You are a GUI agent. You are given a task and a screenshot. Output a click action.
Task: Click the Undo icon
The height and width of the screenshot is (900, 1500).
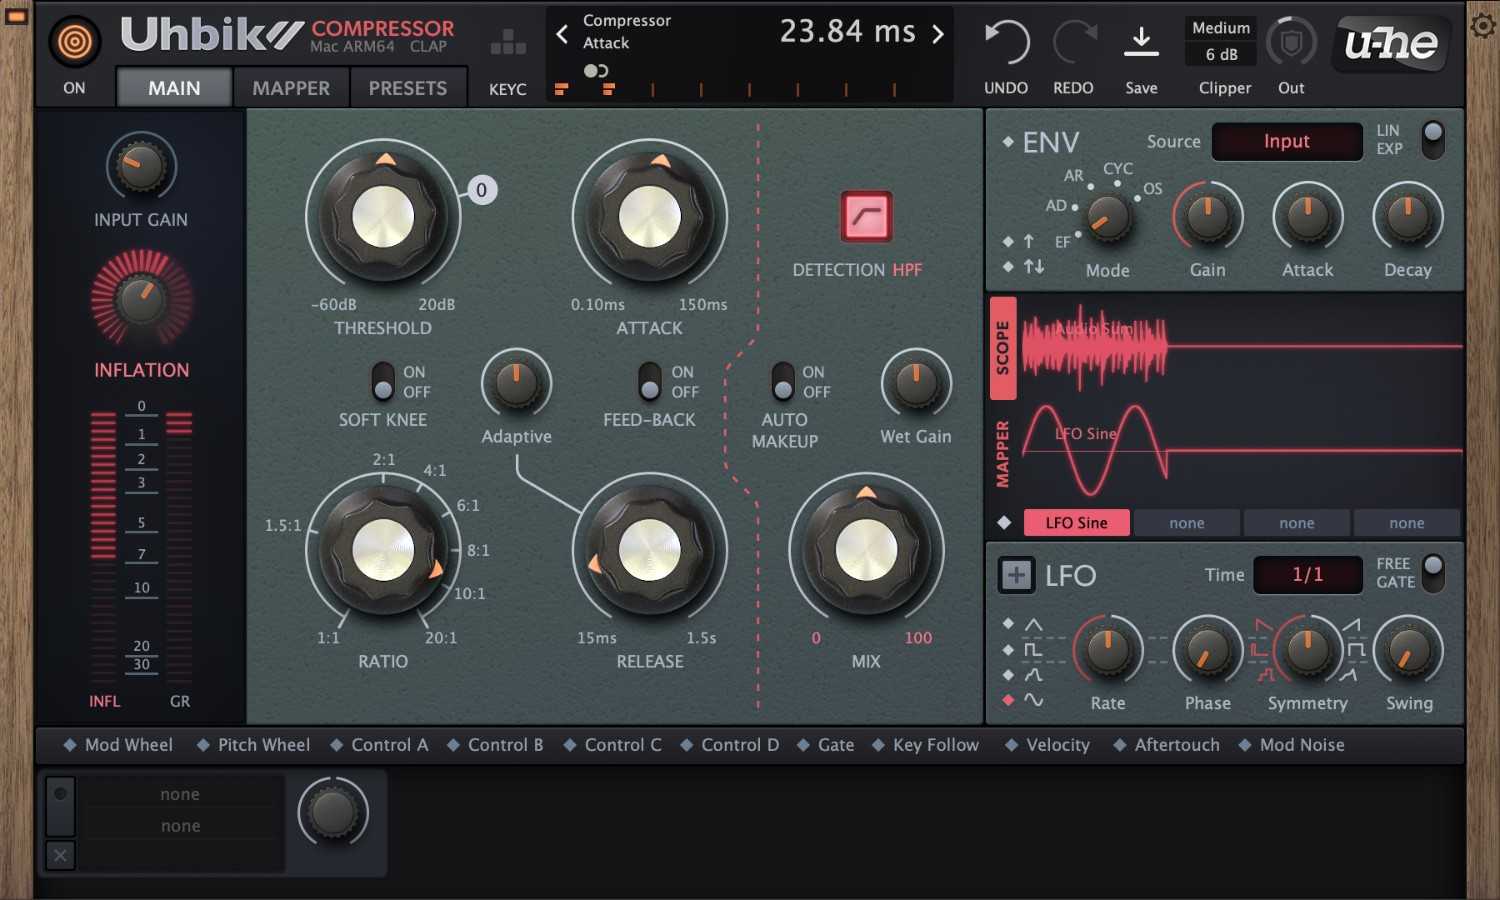[1005, 42]
